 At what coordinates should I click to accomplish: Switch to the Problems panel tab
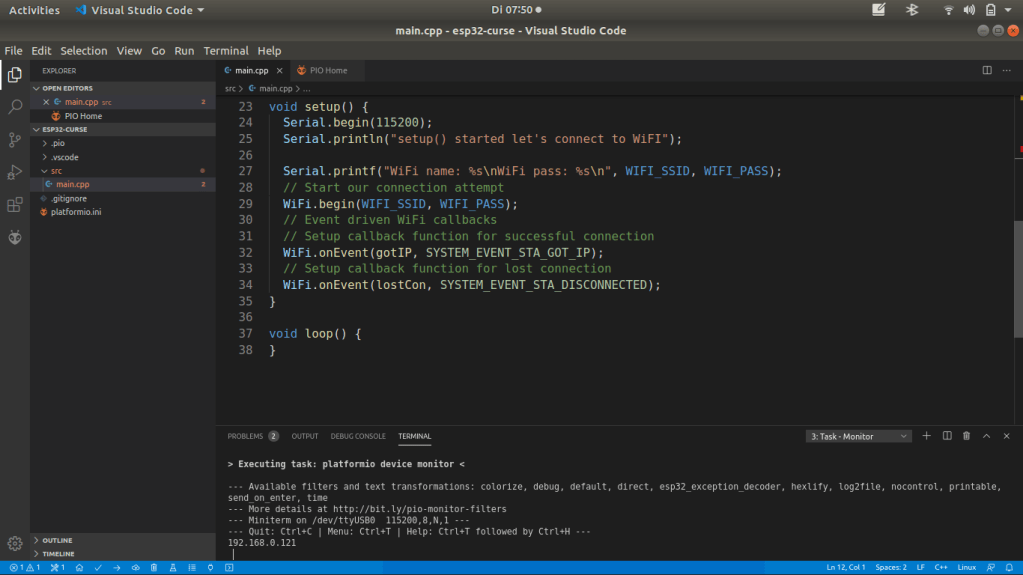246,437
